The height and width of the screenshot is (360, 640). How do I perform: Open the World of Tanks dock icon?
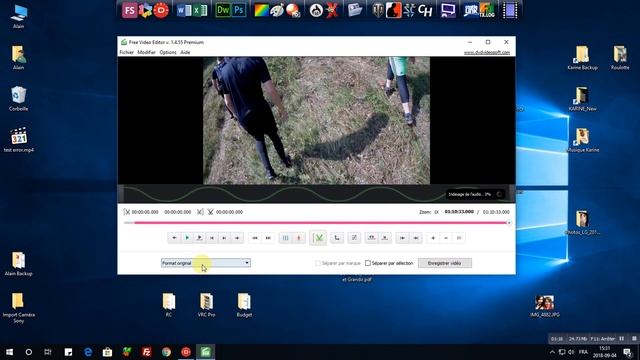click(378, 10)
